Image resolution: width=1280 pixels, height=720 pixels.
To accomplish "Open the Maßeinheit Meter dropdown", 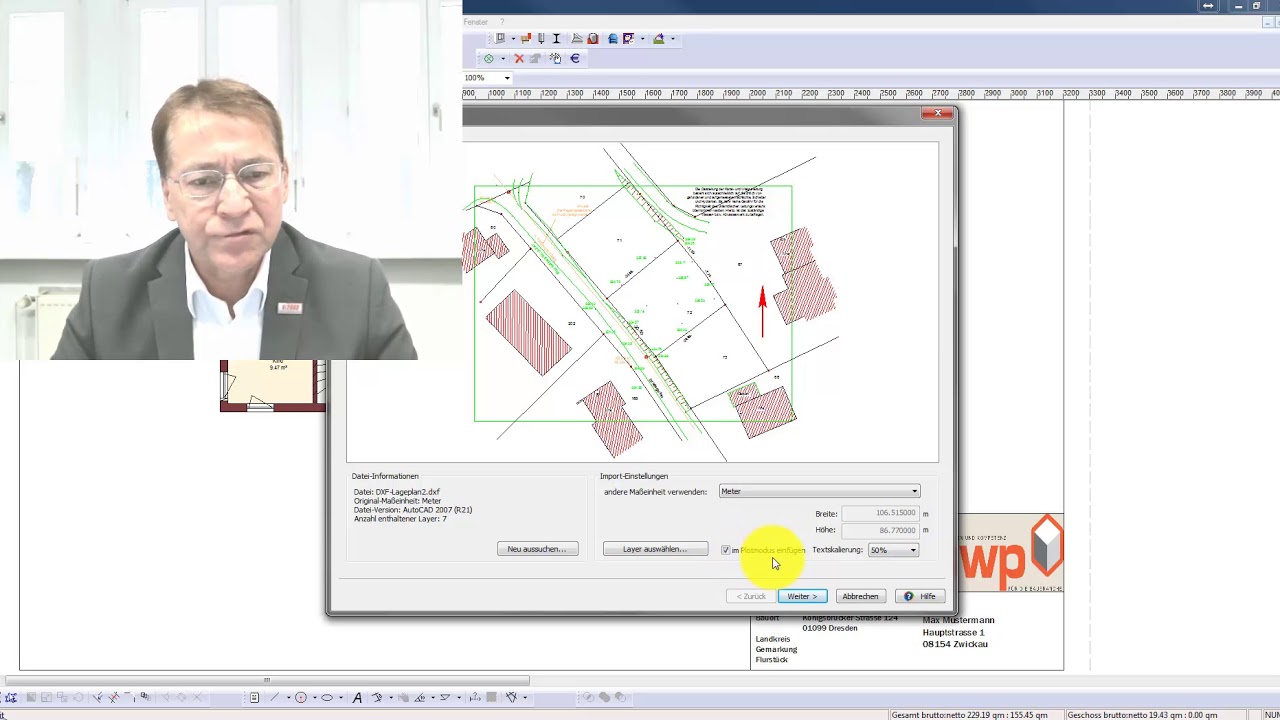I will point(819,491).
